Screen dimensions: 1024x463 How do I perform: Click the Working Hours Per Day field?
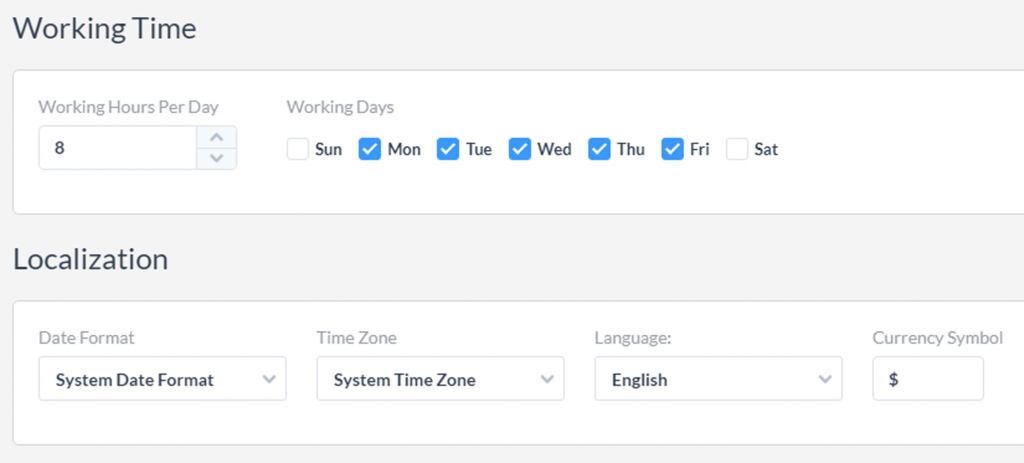click(x=118, y=148)
